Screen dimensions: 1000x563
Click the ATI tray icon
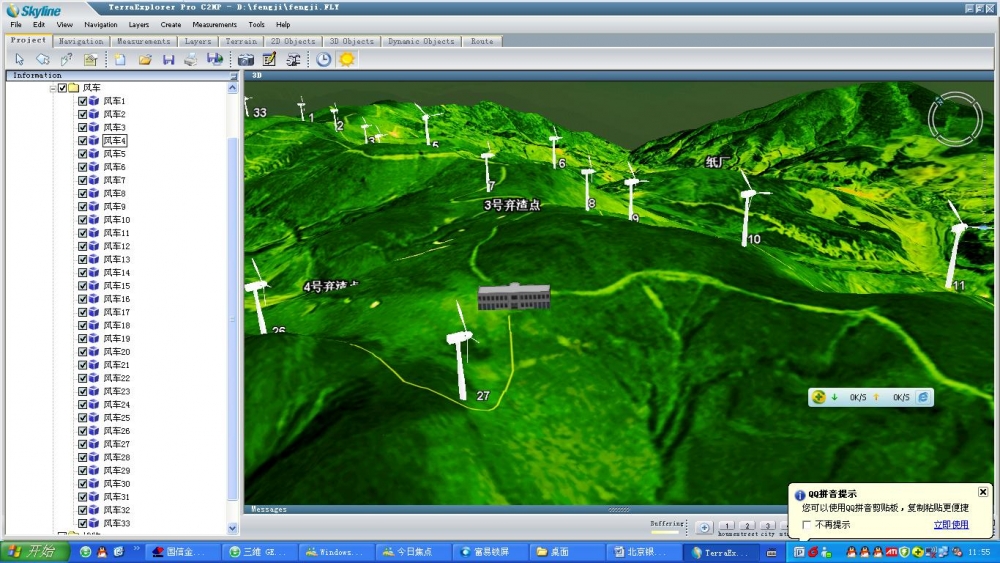[x=892, y=552]
